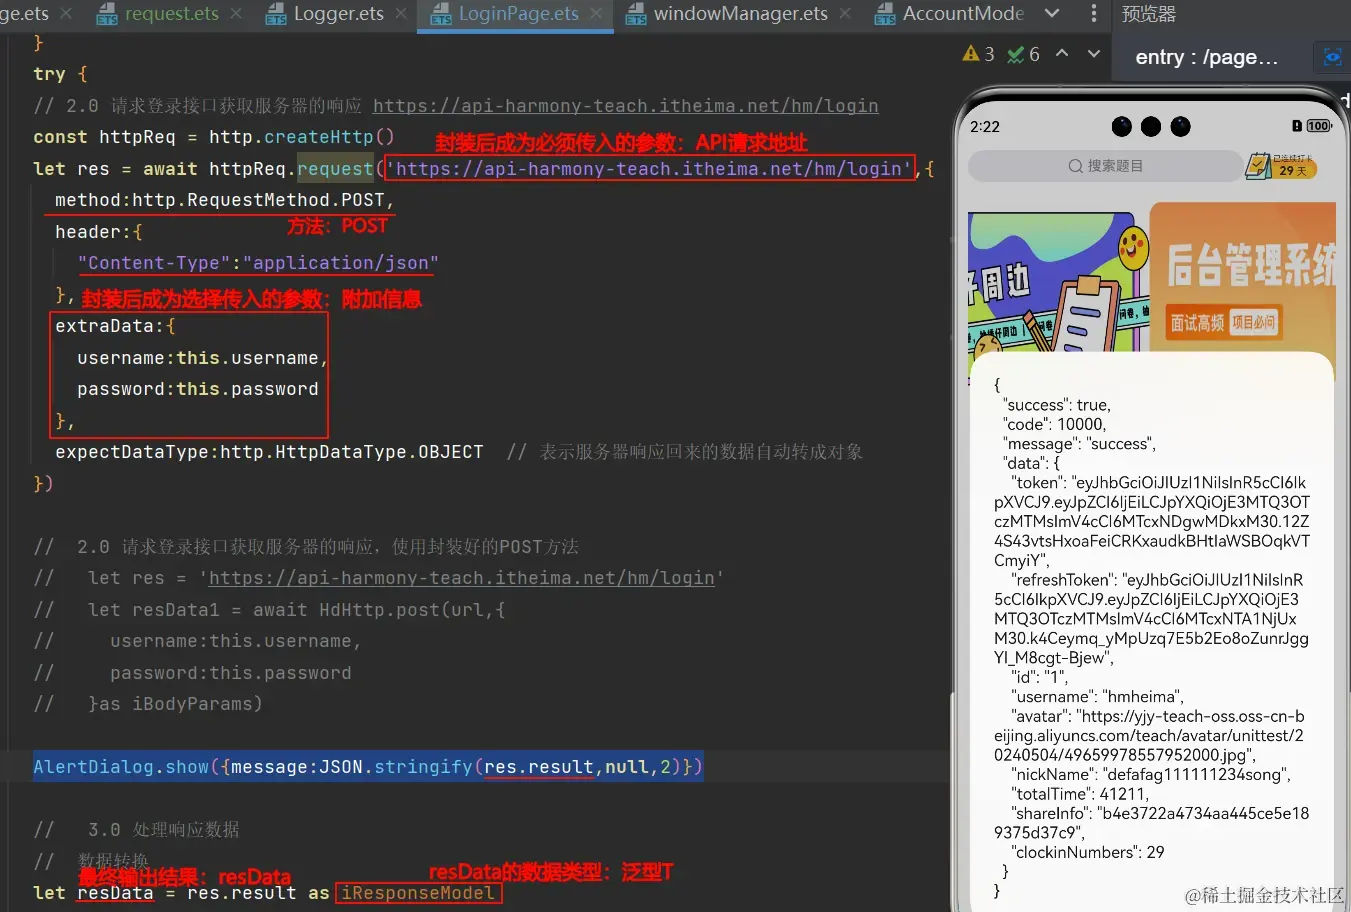Image resolution: width=1351 pixels, height=912 pixels.
Task: Open the hm/login URL in the comment
Action: [x=626, y=106]
